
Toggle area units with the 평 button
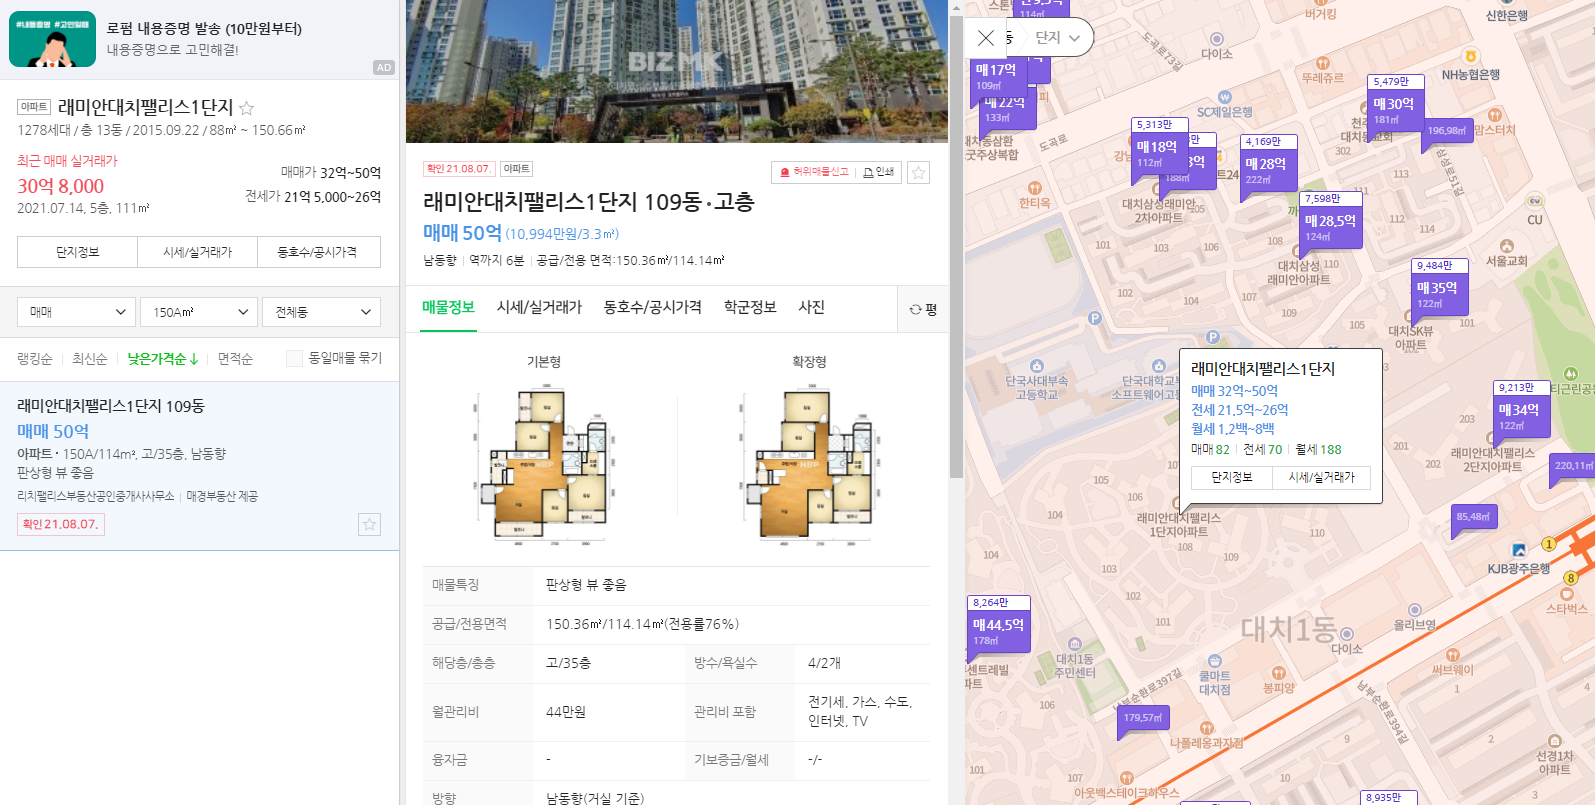(923, 310)
